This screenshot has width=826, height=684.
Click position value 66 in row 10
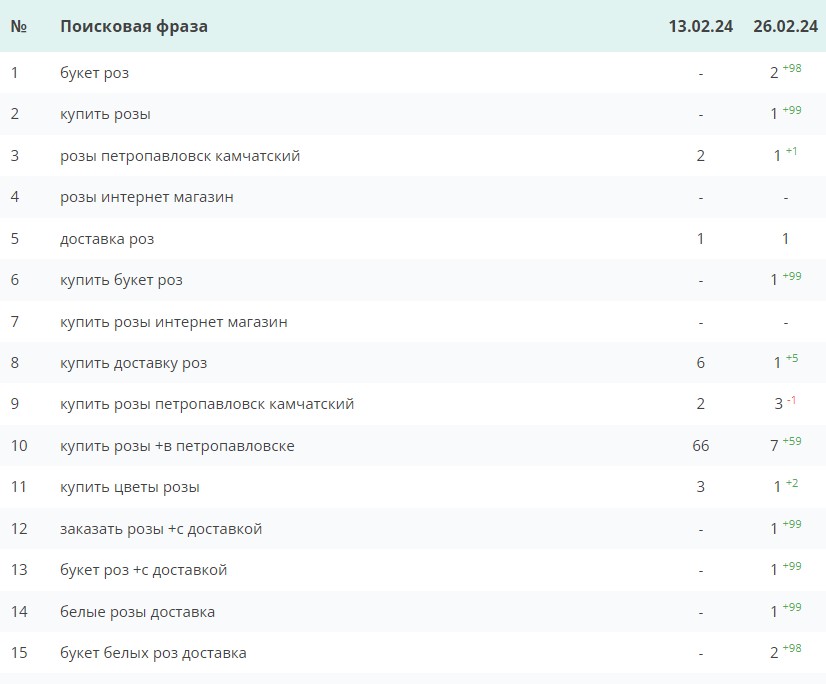[700, 446]
